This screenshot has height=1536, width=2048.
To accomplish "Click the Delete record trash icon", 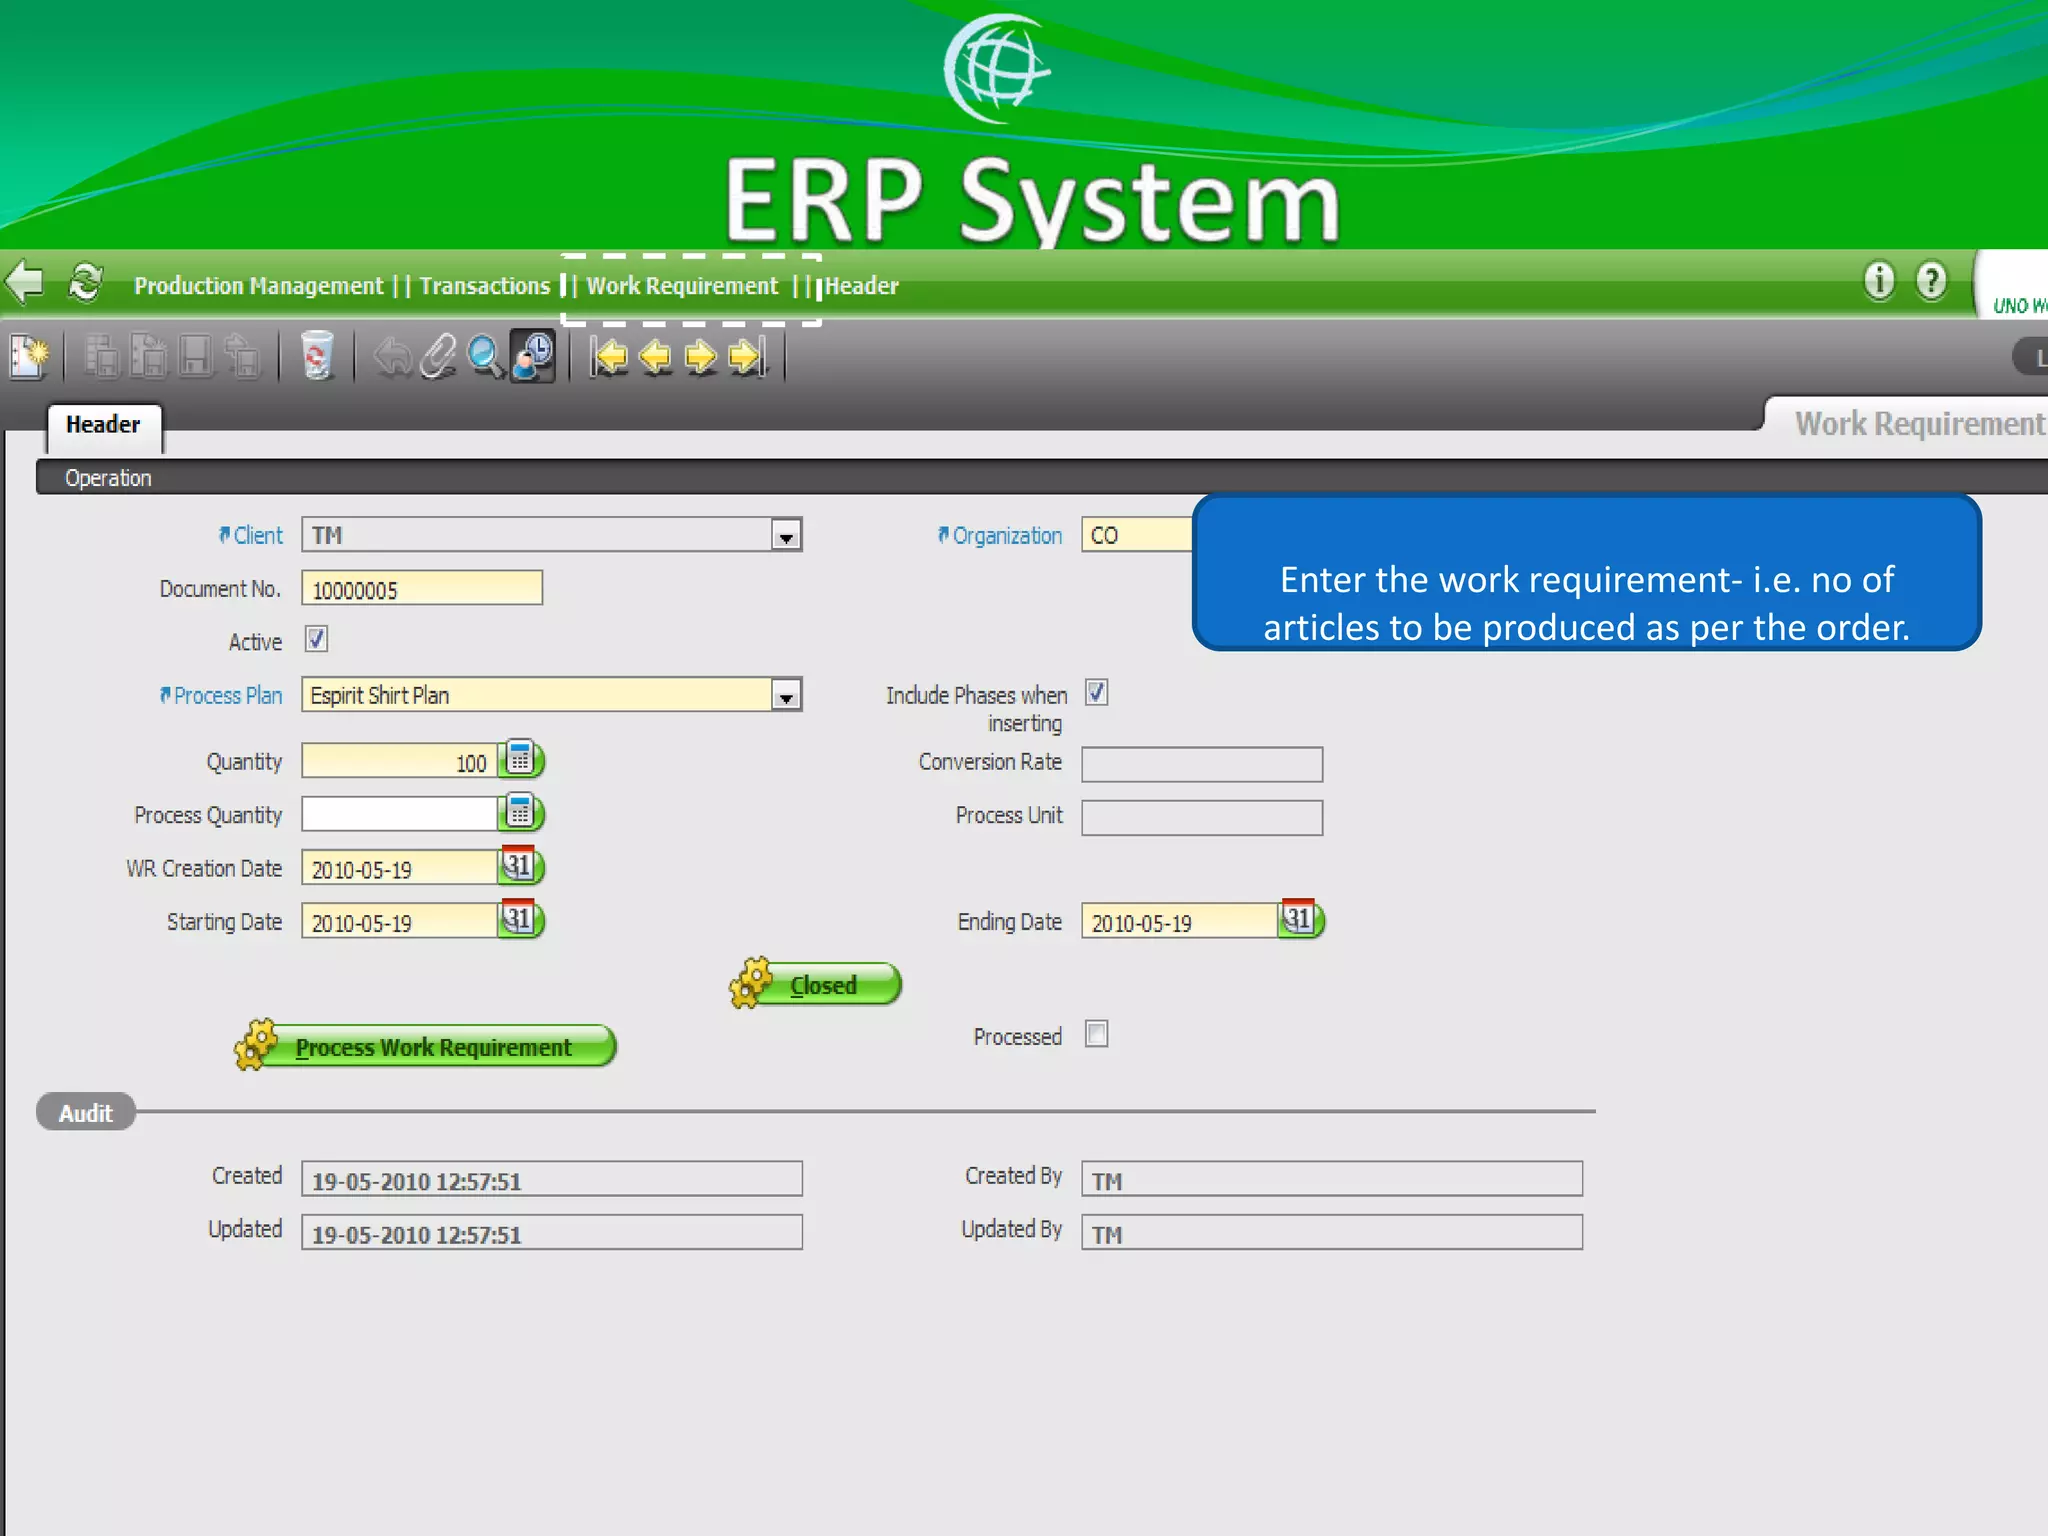I will pyautogui.click(x=316, y=356).
